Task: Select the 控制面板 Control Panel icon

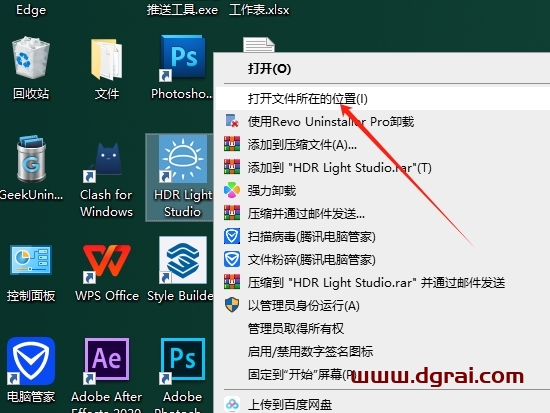Action: pyautogui.click(x=31, y=260)
